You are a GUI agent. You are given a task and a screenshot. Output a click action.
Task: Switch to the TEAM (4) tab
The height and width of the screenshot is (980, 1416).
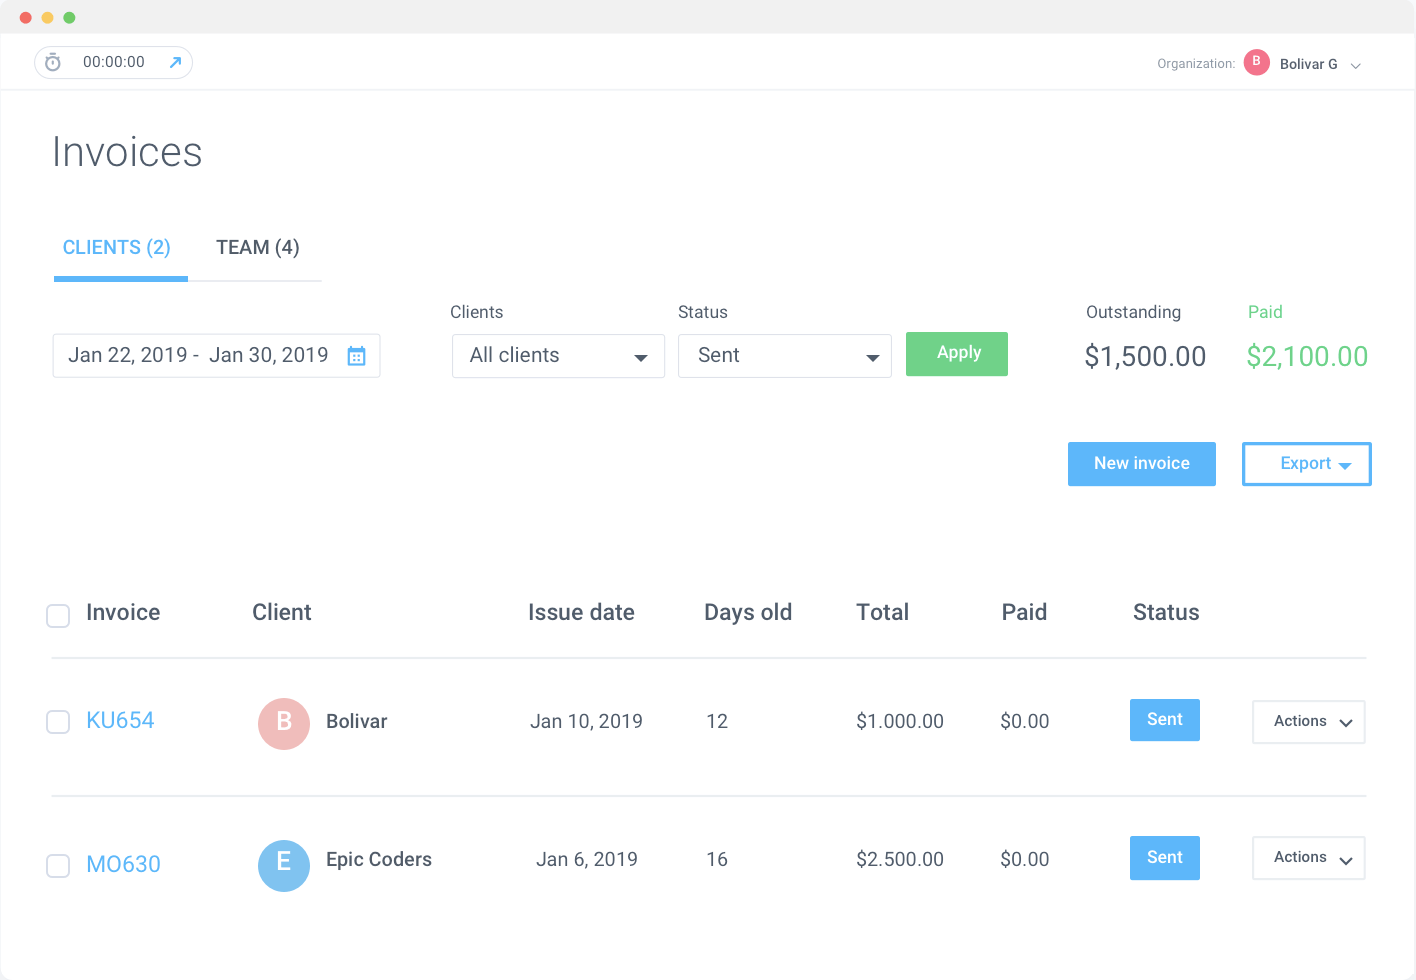[x=258, y=248]
